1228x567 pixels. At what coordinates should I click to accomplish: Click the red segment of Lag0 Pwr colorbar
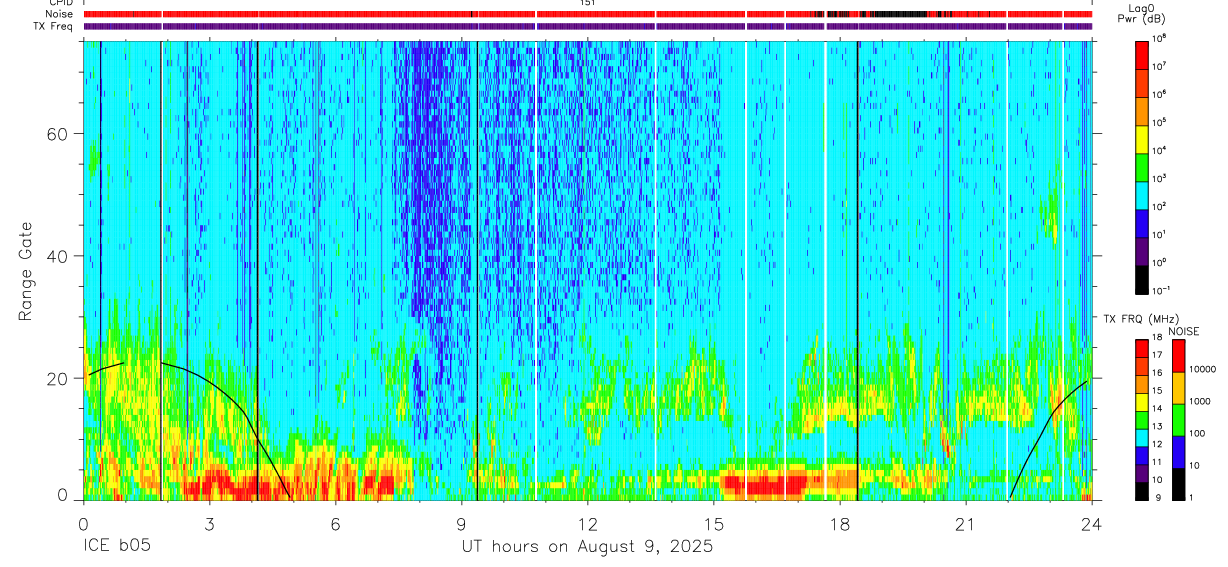[x=1142, y=53]
